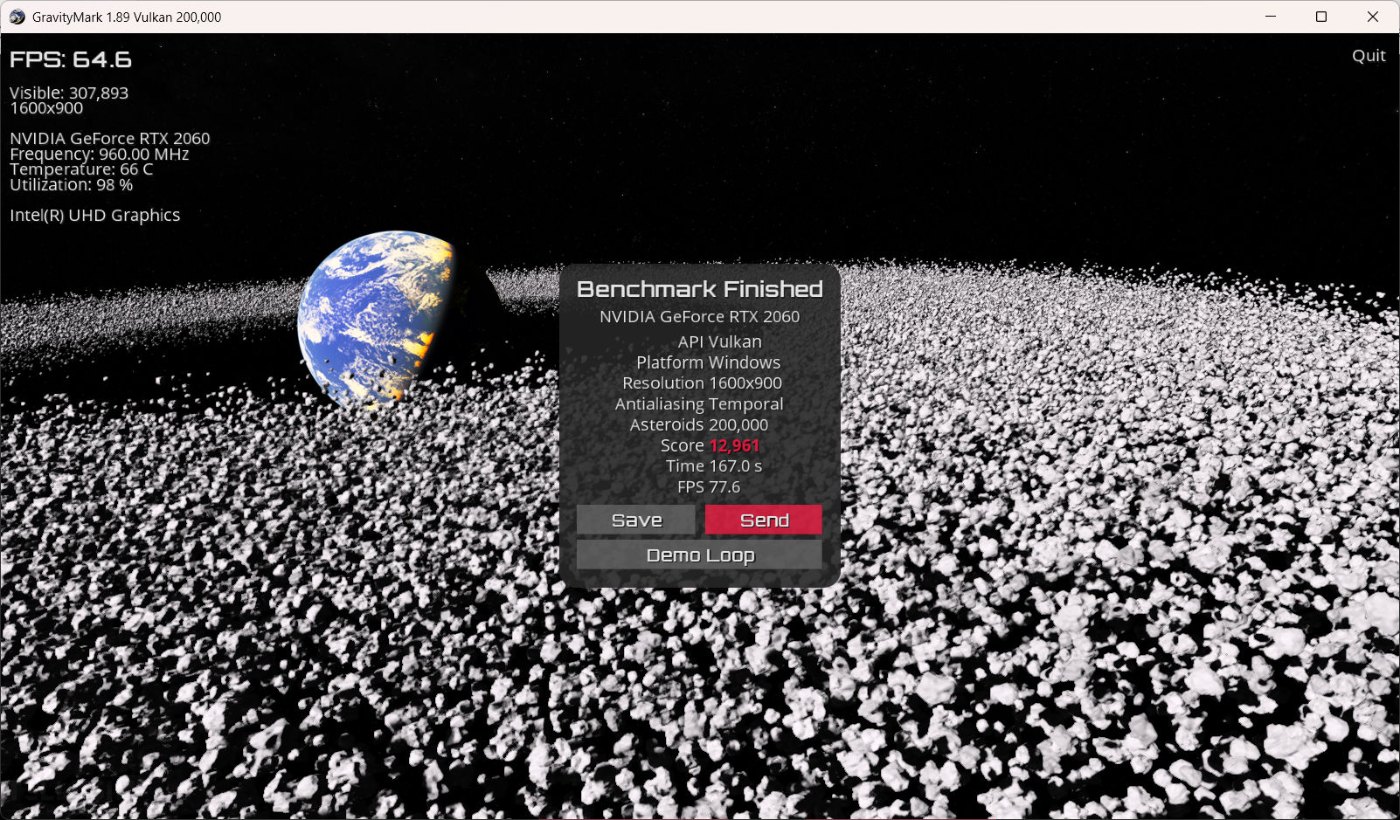The height and width of the screenshot is (820, 1400).
Task: Click the "Visible: 307,893" readout
Action: click(69, 93)
